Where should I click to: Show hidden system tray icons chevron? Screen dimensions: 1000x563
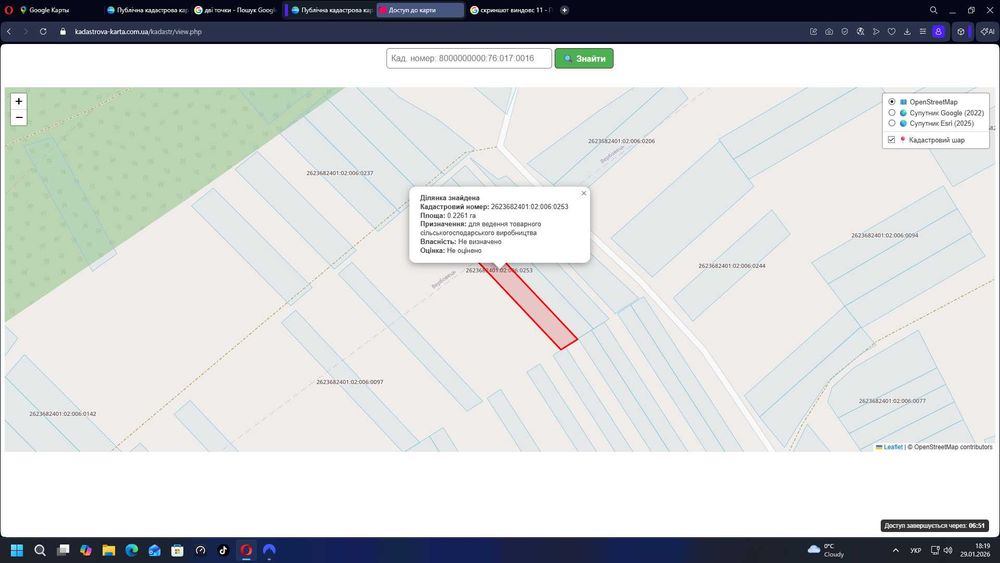(895, 550)
